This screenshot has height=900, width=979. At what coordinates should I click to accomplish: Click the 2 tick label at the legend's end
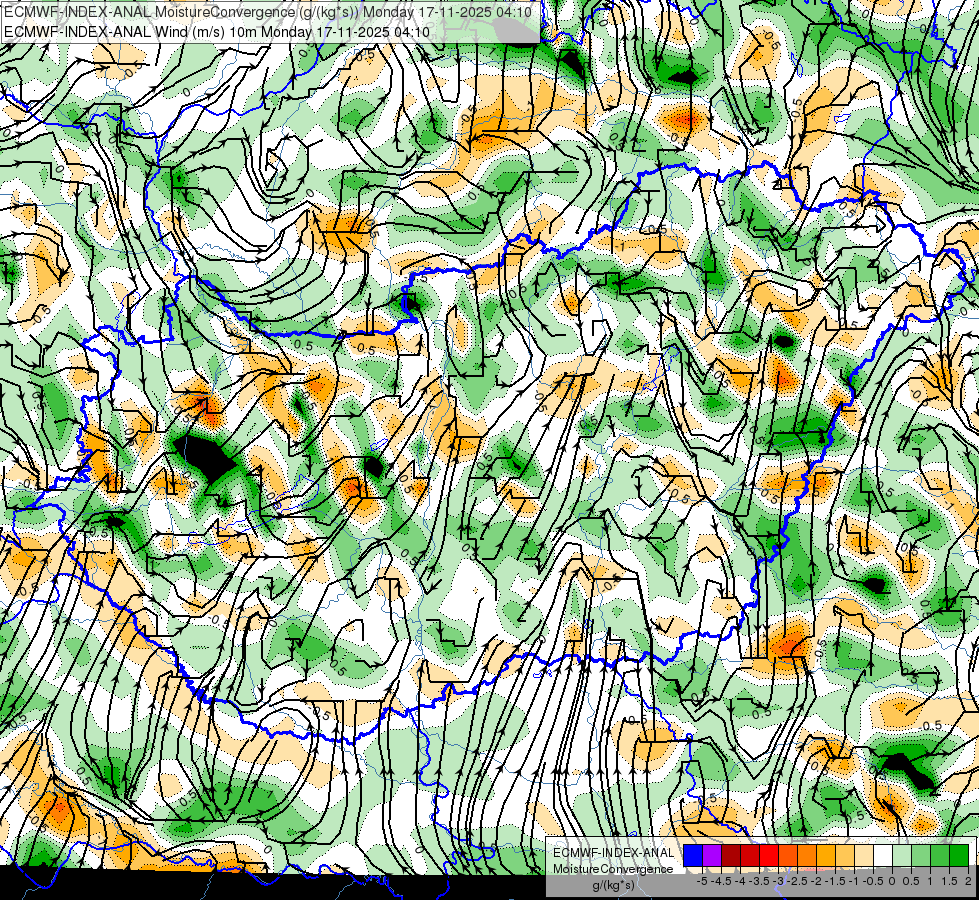pyautogui.click(x=968, y=881)
